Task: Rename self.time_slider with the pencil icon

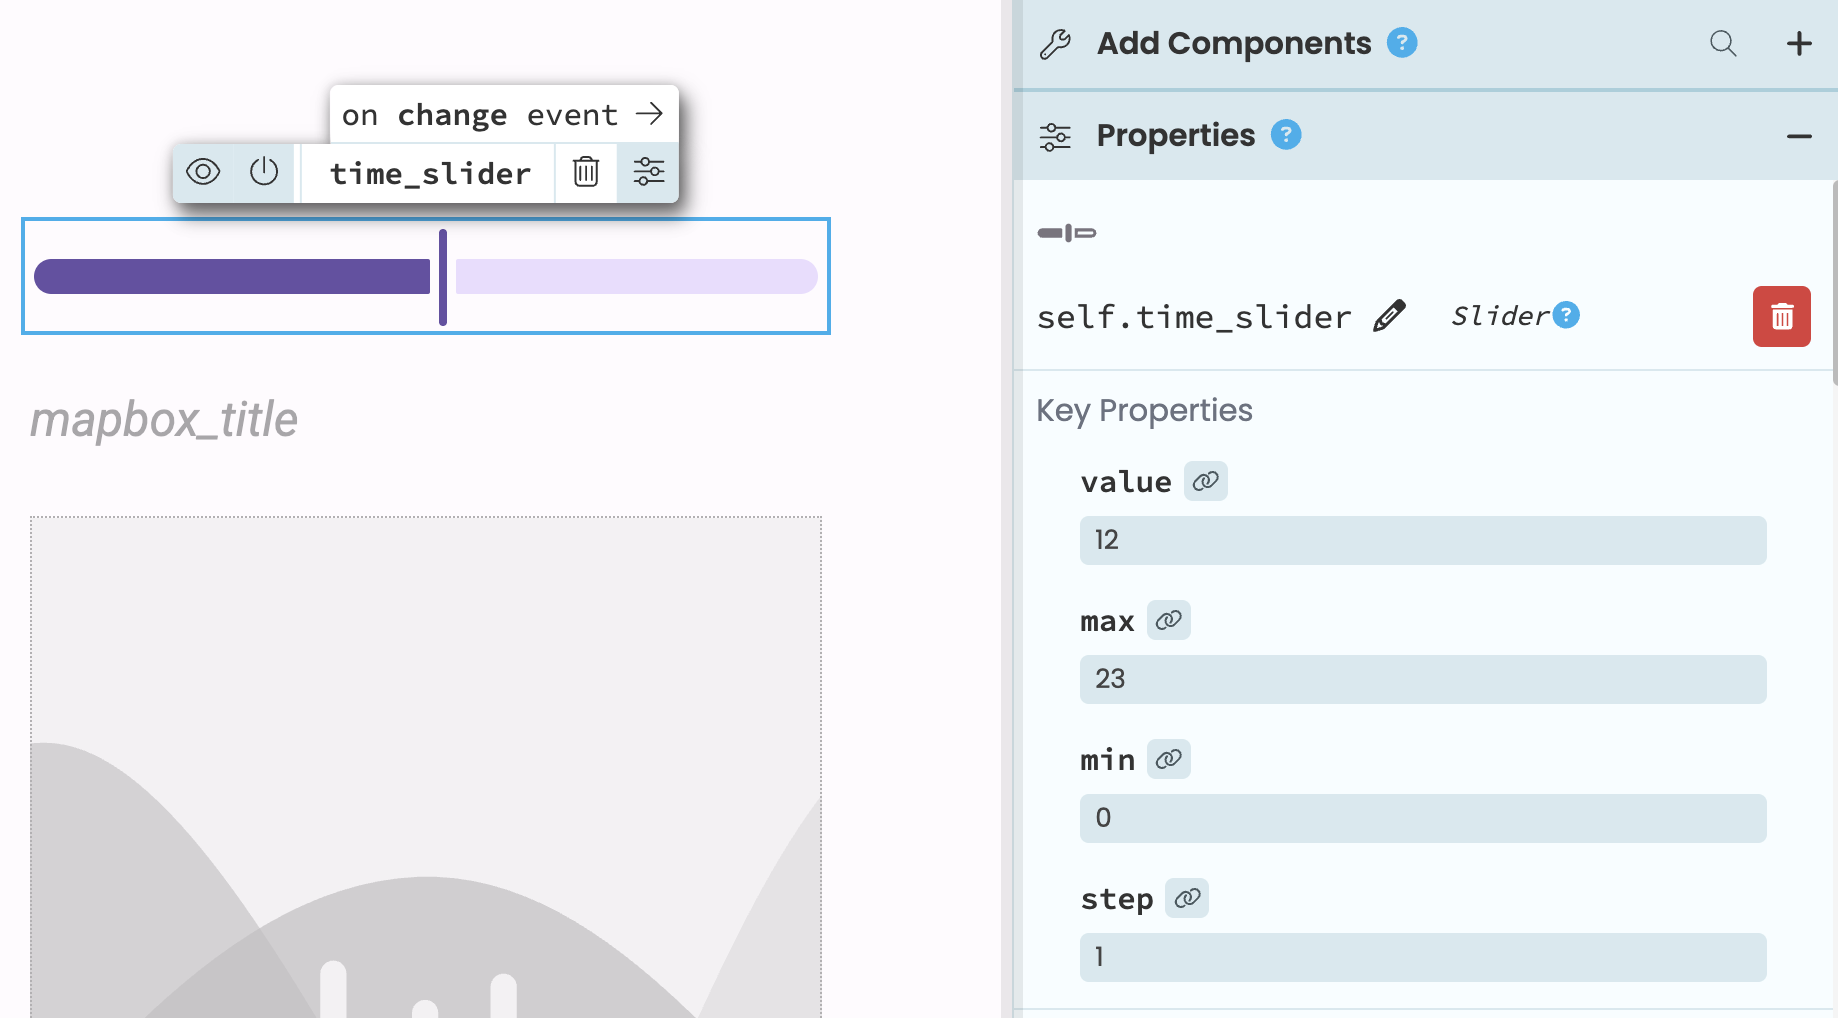Action: click(x=1389, y=316)
